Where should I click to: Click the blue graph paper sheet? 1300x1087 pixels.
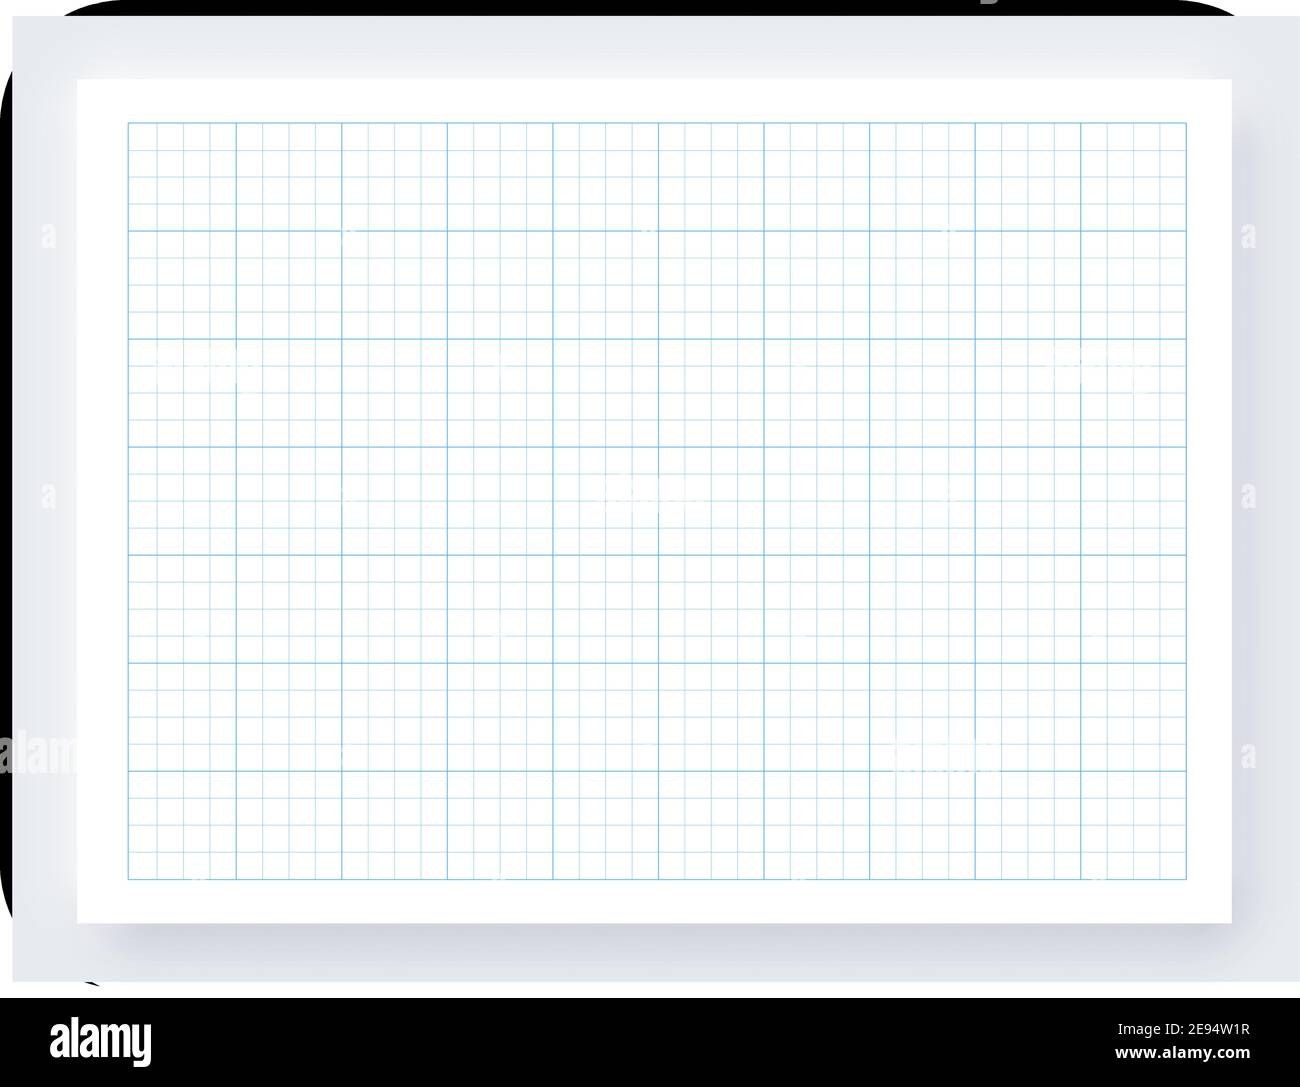tap(655, 501)
